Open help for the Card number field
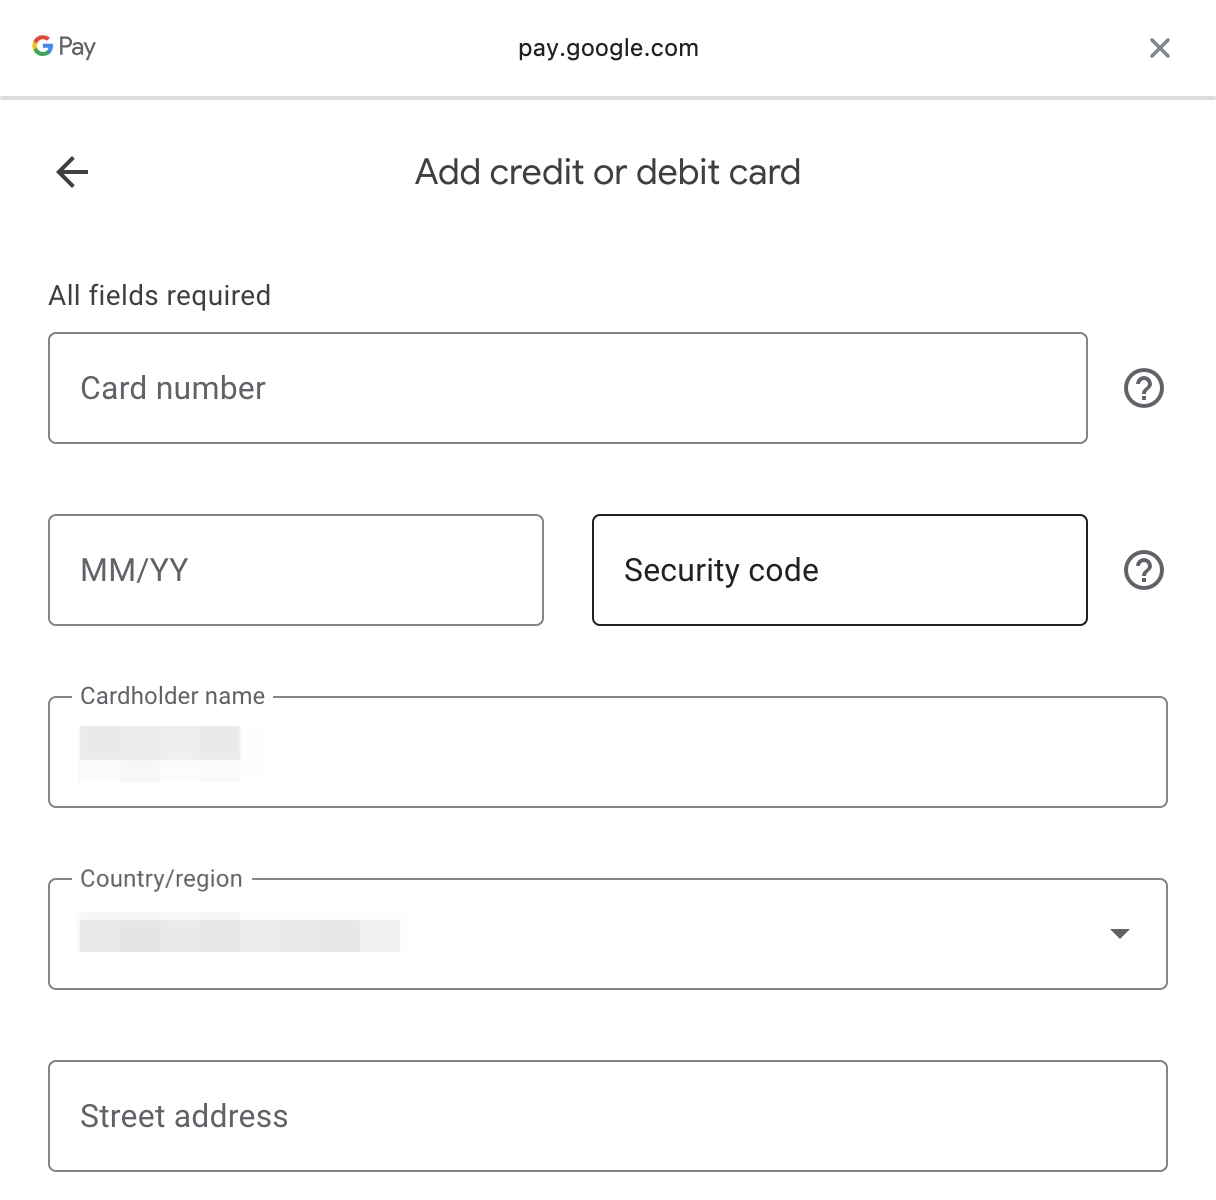This screenshot has height=1200, width=1216. [1144, 388]
